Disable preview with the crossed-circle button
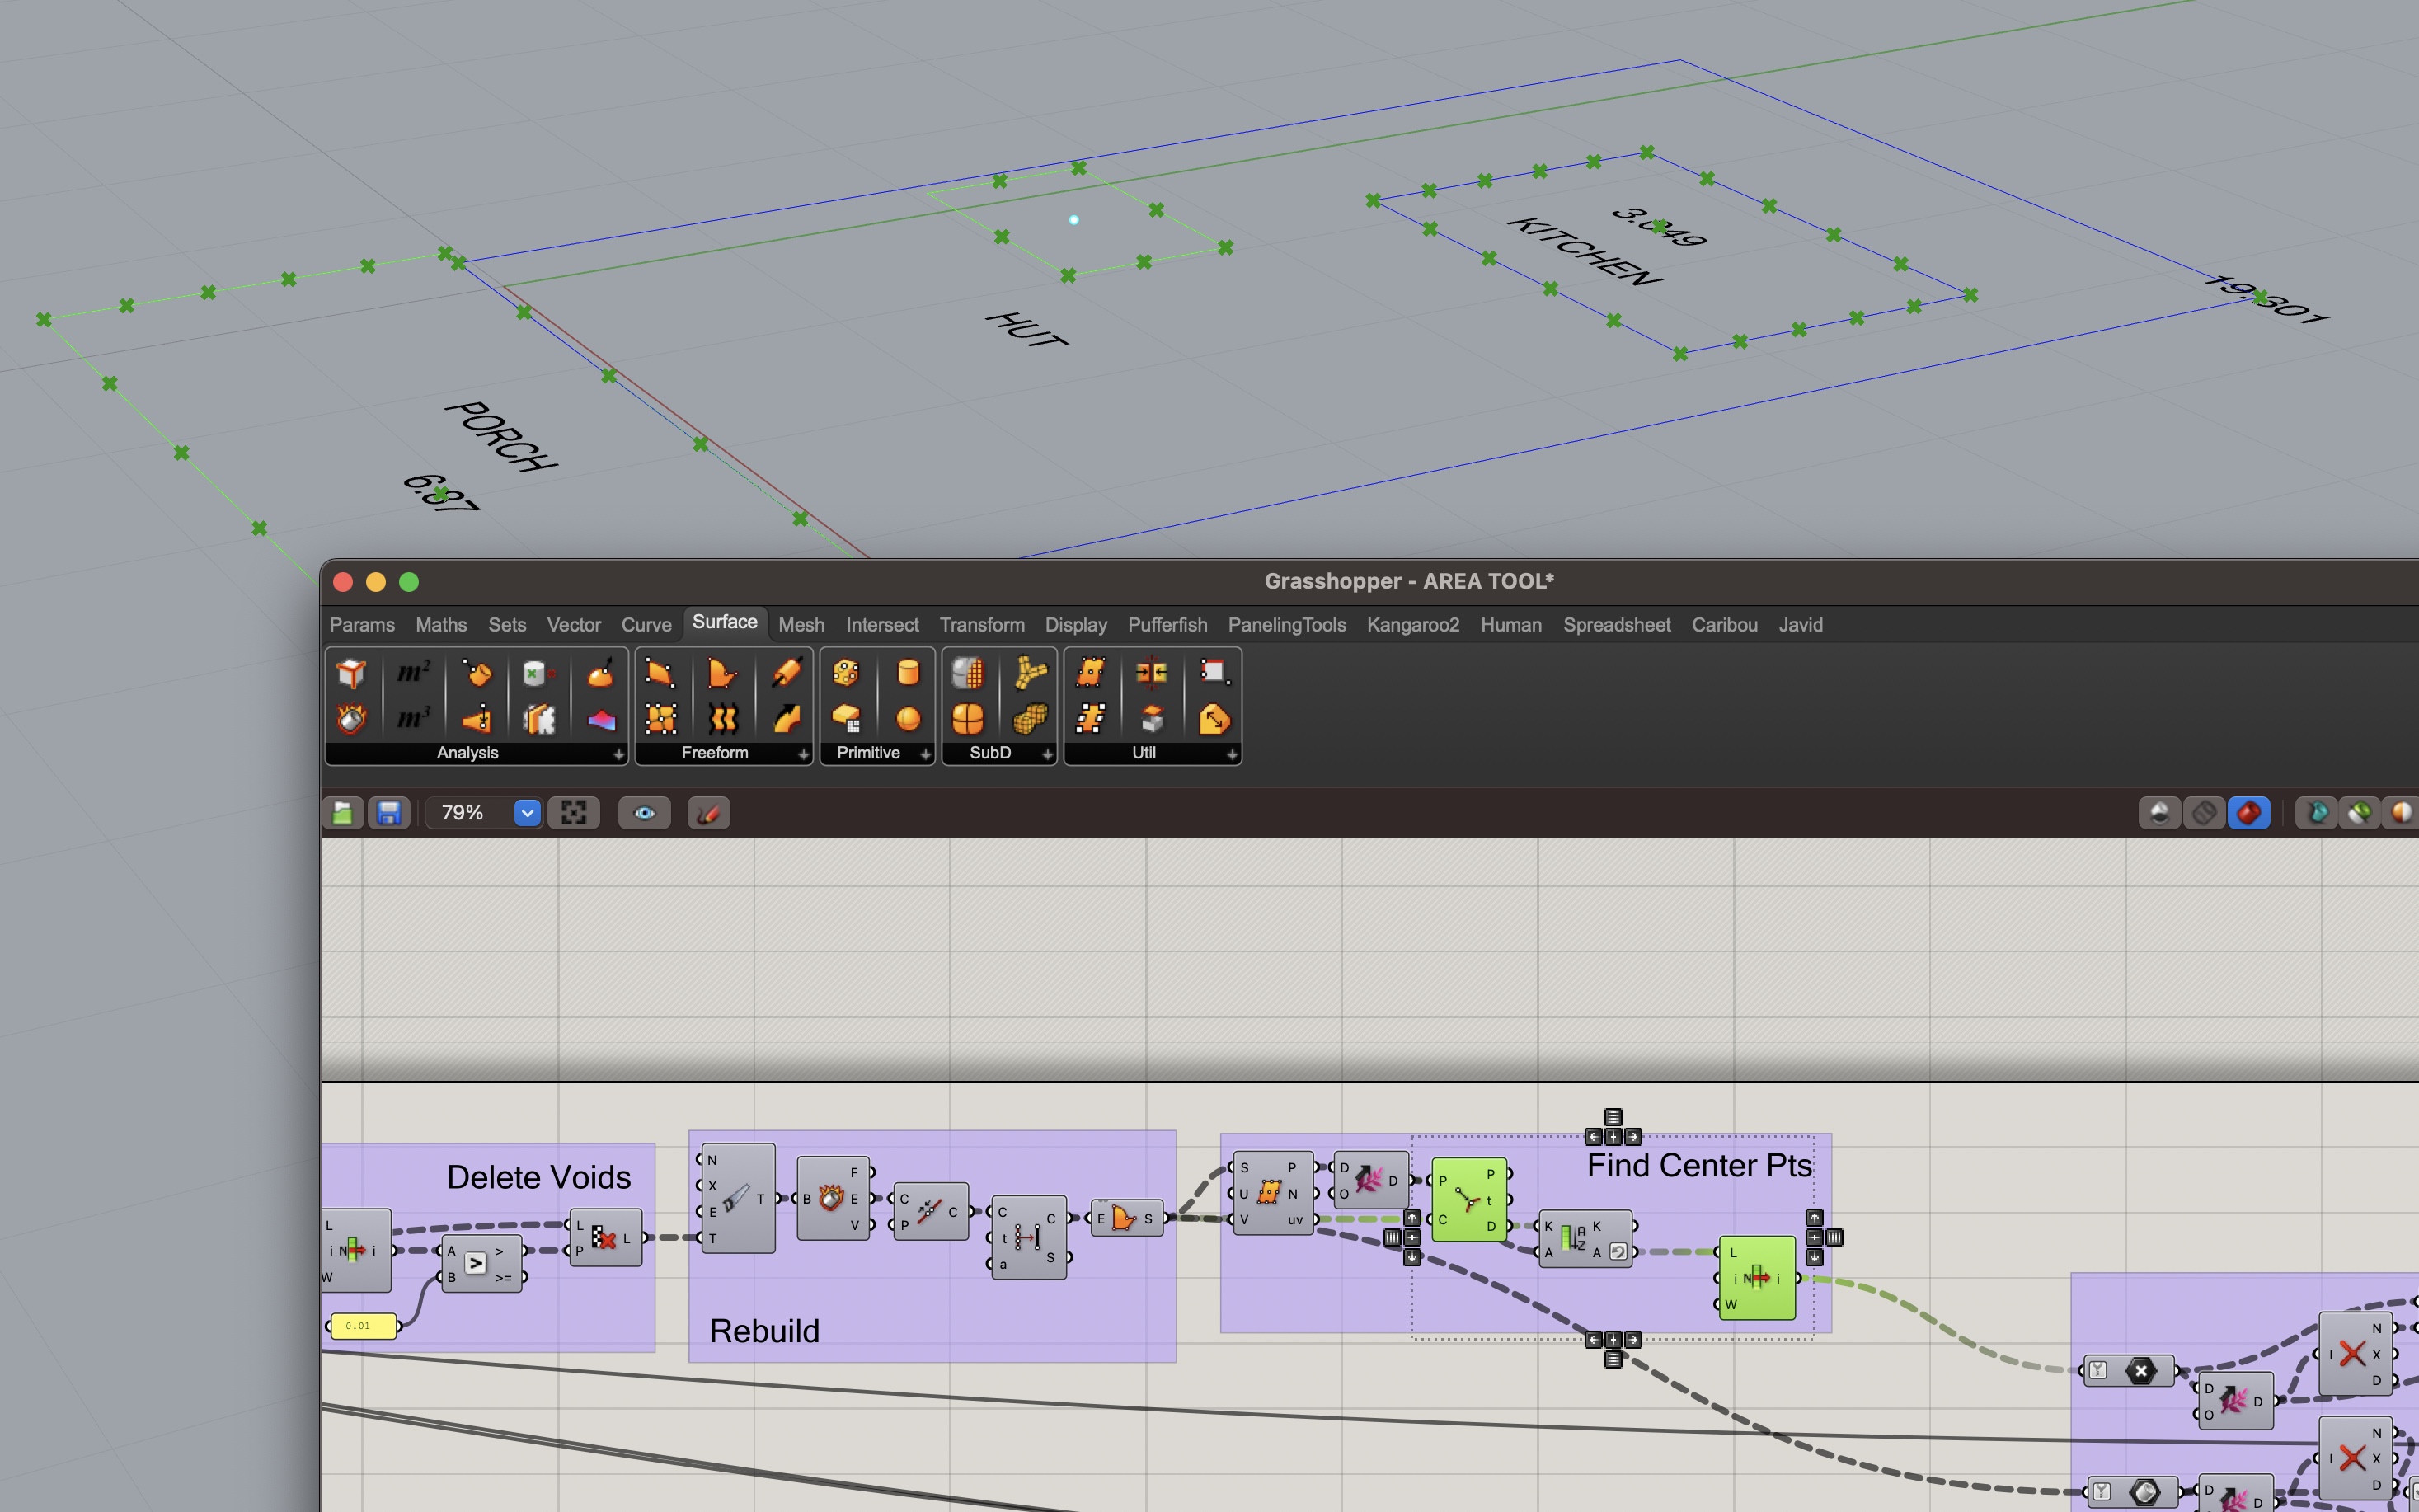Image resolution: width=2419 pixels, height=1512 pixels. click(2204, 813)
